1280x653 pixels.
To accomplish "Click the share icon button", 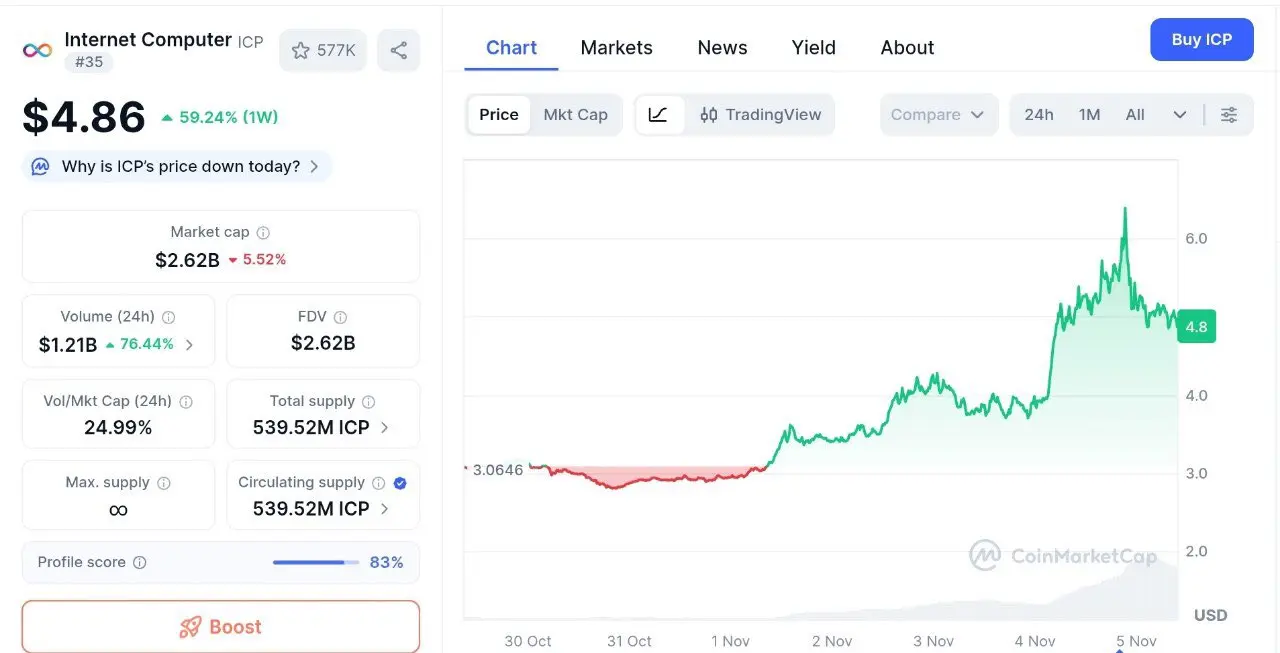I will 399,50.
